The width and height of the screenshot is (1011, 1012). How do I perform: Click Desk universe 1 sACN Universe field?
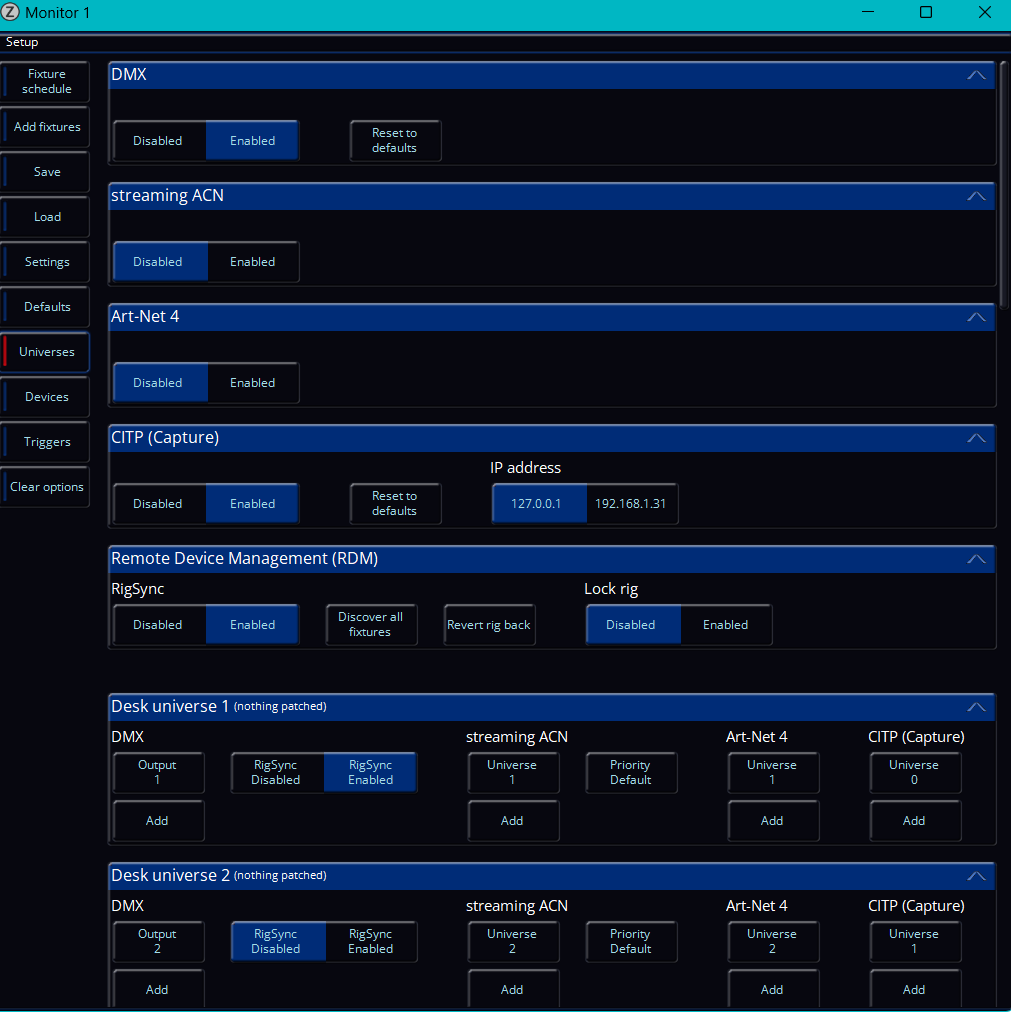tap(512, 772)
